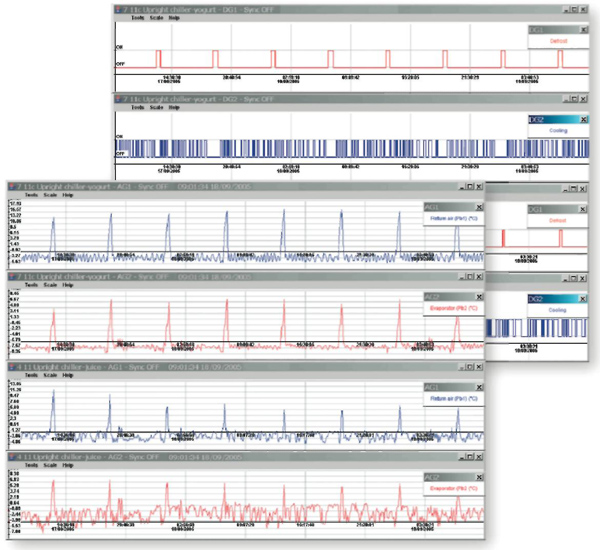Open Help menu in juice AG2 window
This screenshot has height=550, width=600.
(68, 463)
